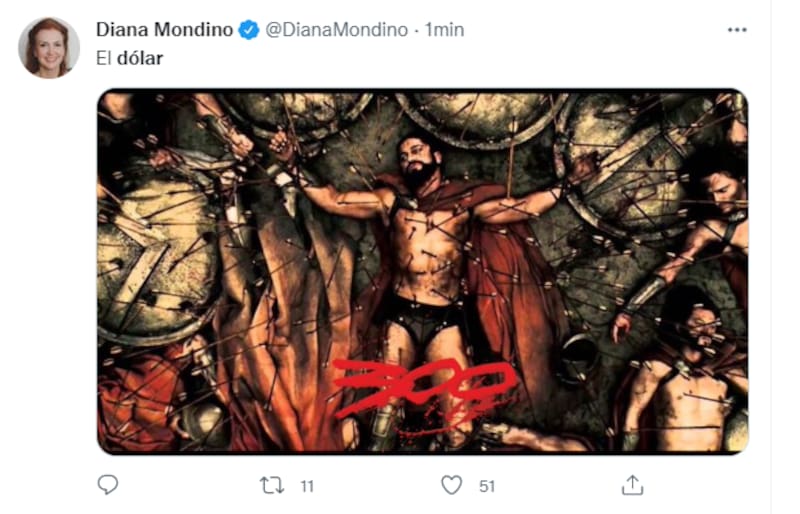Visit the @DianaMondino handle link

(336, 30)
